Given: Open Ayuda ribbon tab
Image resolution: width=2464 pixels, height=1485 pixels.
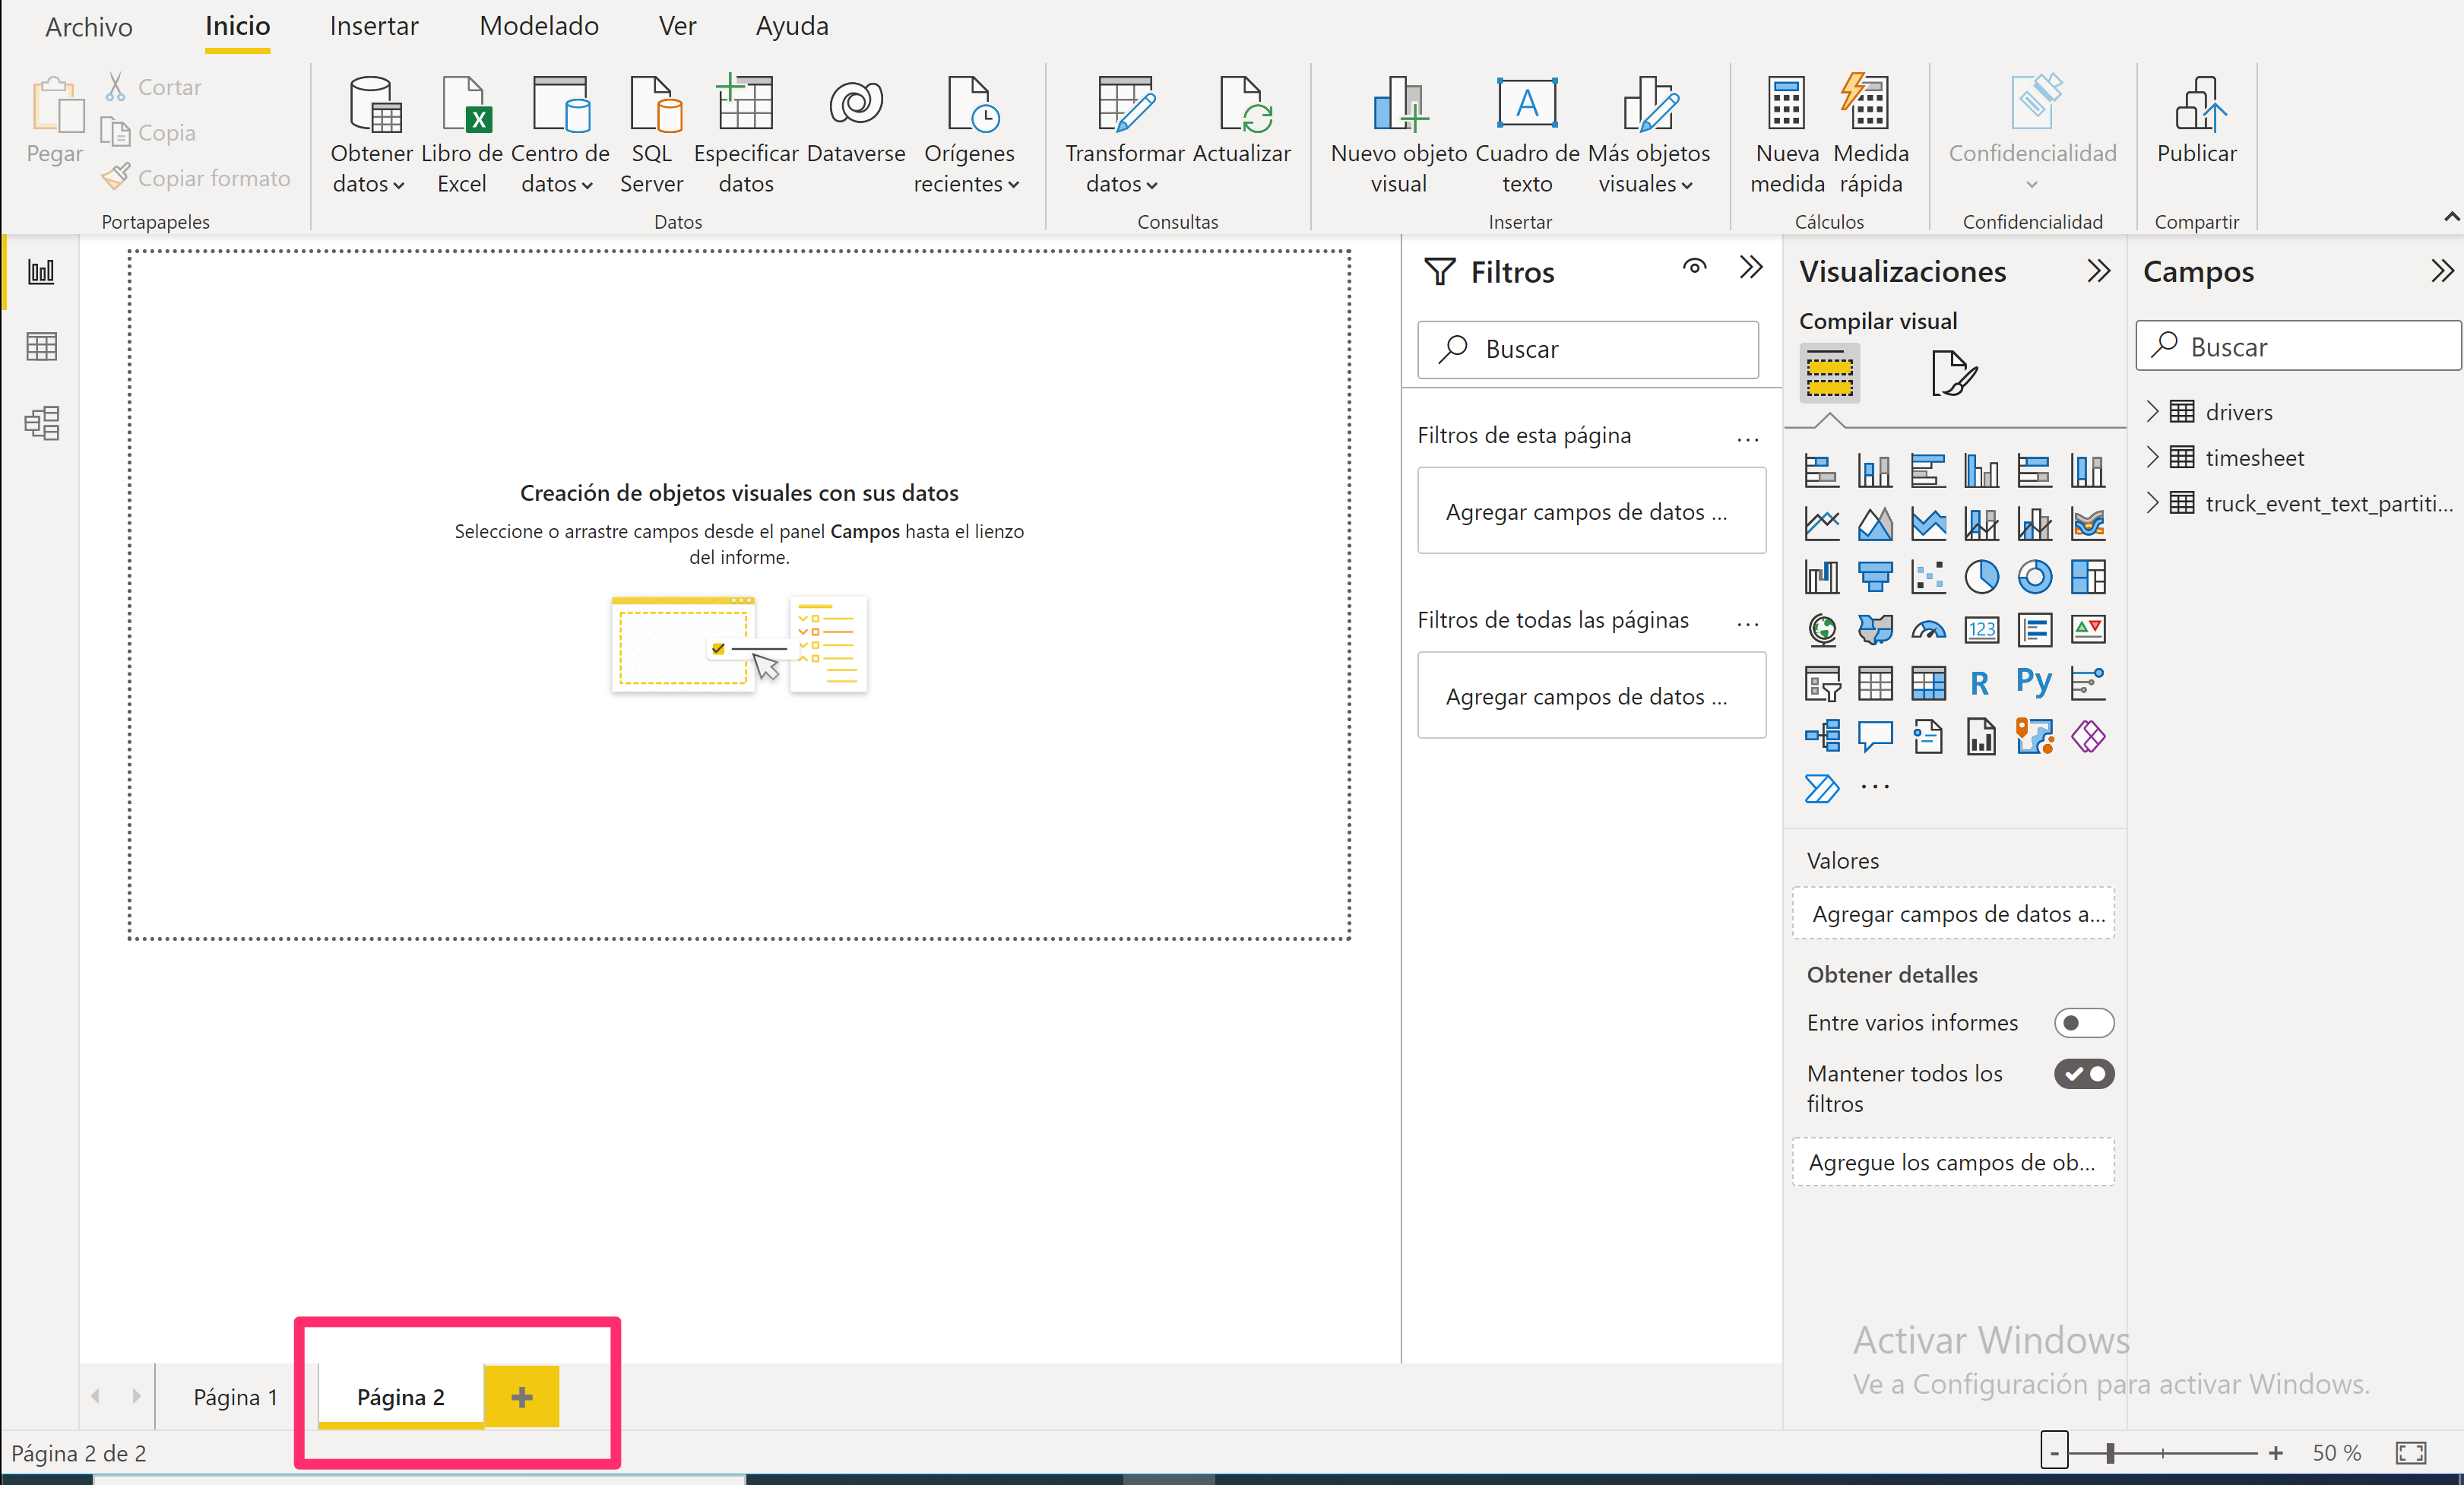Looking at the screenshot, I should tap(792, 26).
